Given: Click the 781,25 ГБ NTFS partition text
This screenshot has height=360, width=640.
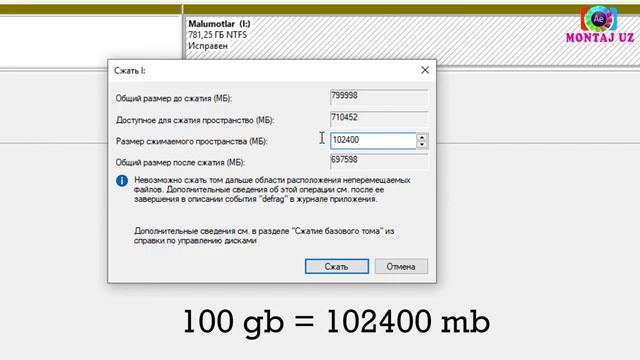Looking at the screenshot, I should tap(217, 35).
